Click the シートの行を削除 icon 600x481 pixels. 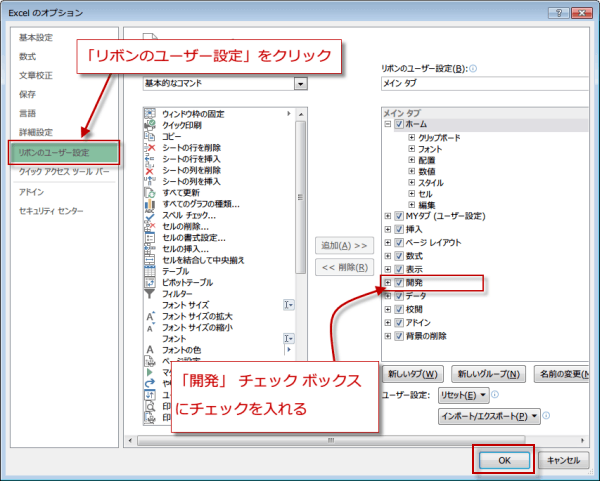coord(151,148)
